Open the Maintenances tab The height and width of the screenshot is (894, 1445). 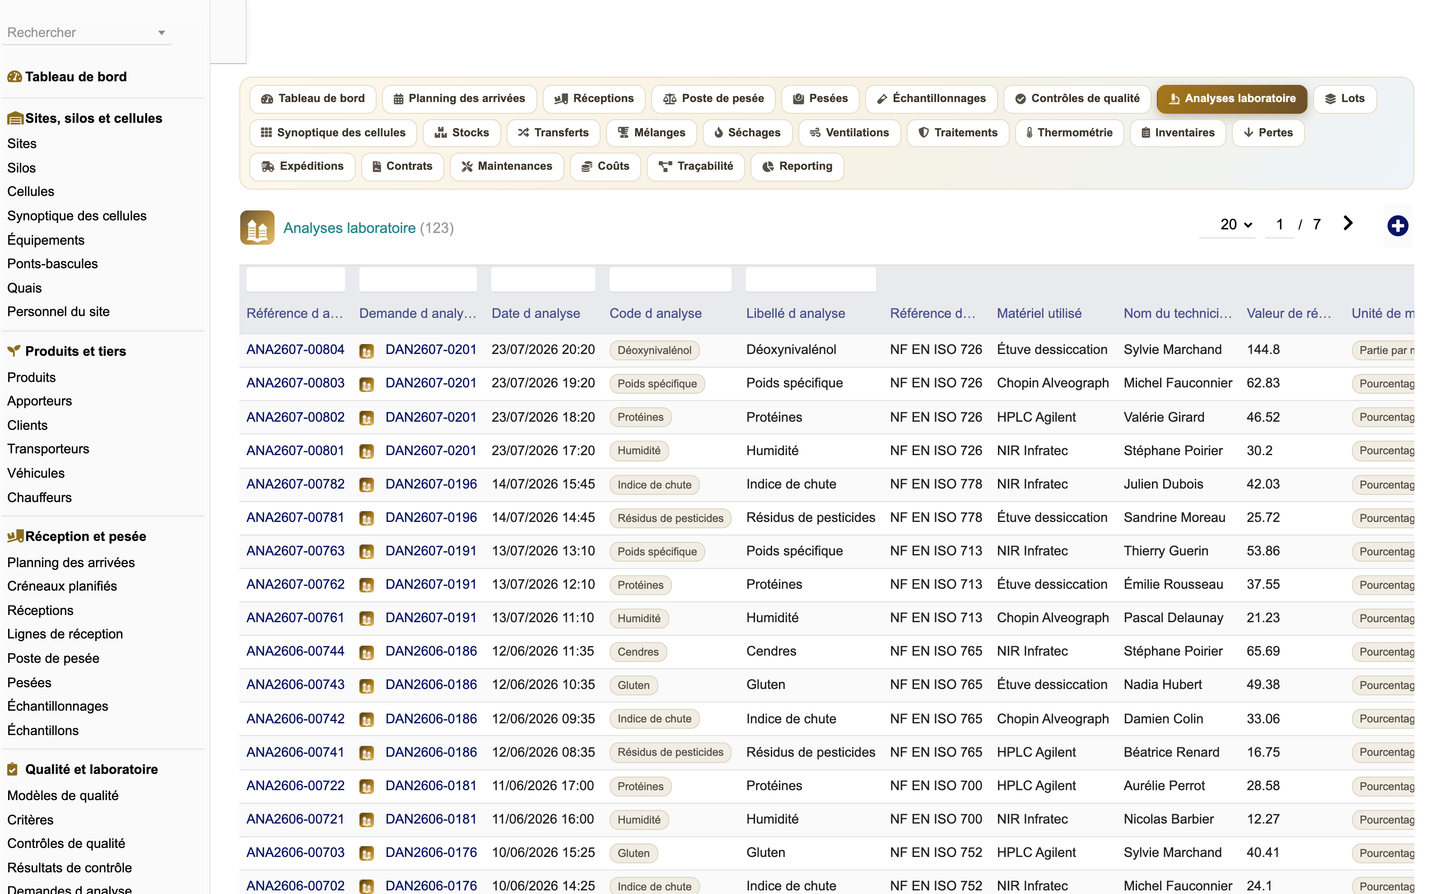[x=507, y=167]
